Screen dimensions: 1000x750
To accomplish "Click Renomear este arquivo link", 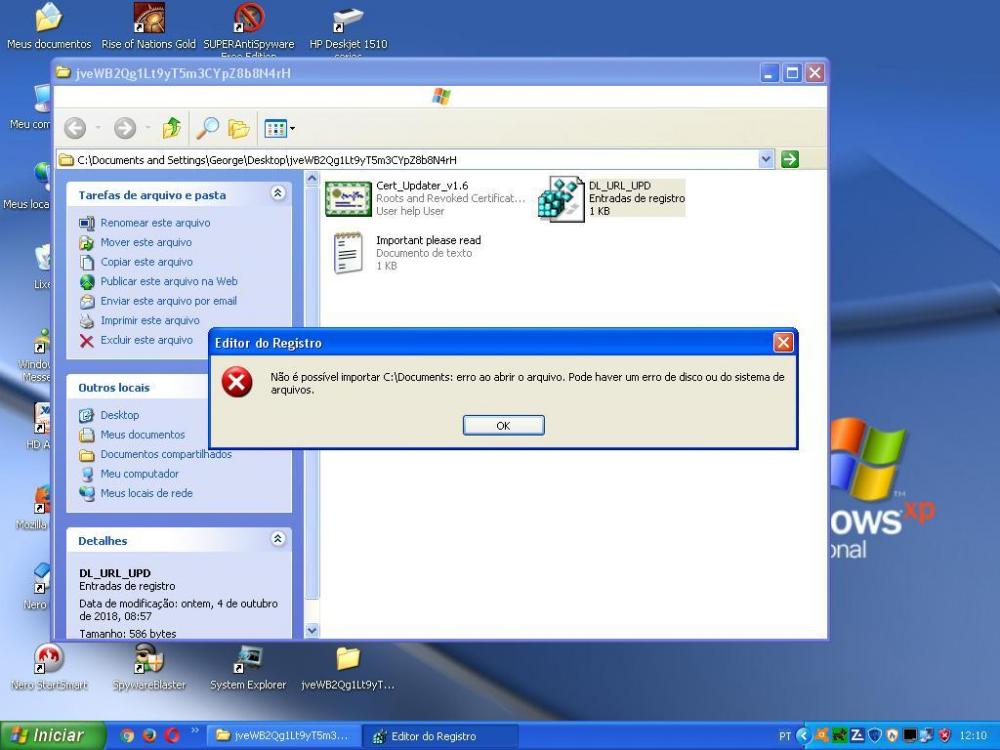I will click(155, 223).
